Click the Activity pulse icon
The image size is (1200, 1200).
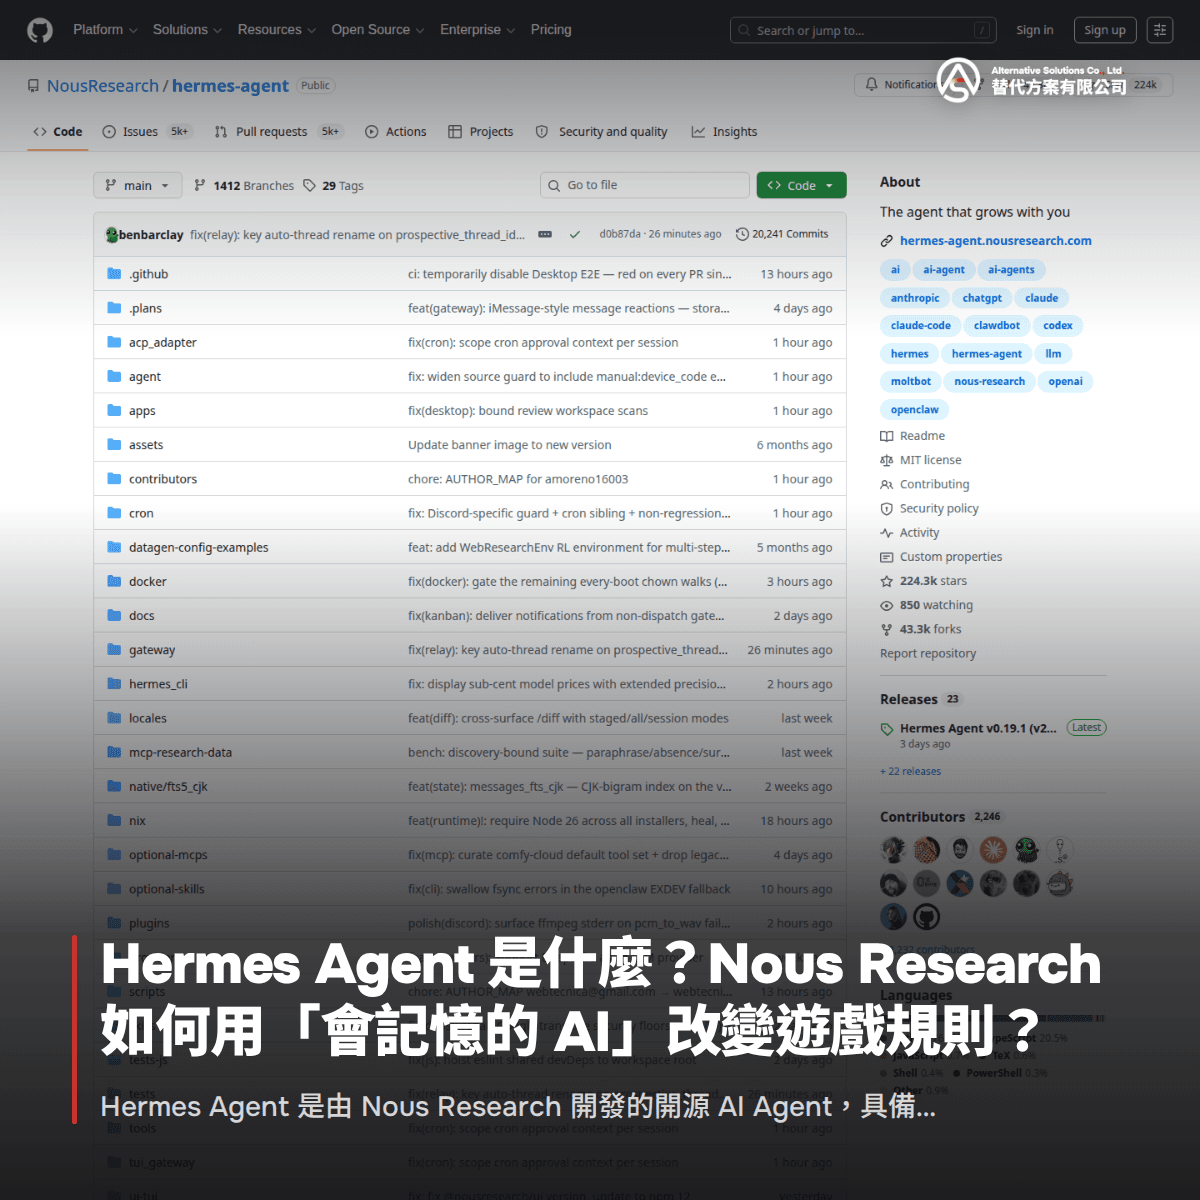tap(887, 533)
